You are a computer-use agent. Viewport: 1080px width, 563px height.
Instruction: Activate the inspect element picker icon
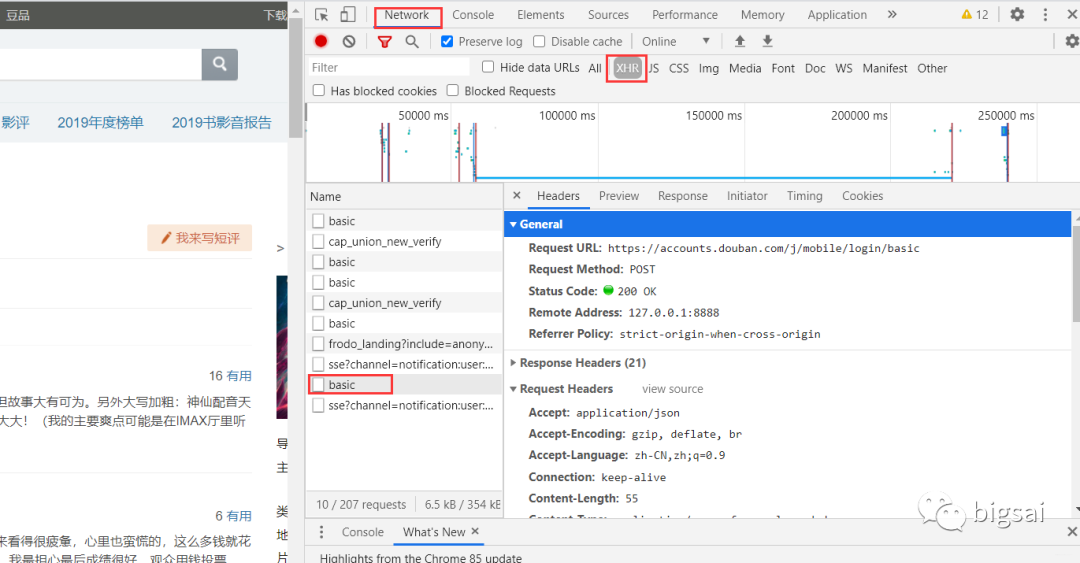coord(321,14)
